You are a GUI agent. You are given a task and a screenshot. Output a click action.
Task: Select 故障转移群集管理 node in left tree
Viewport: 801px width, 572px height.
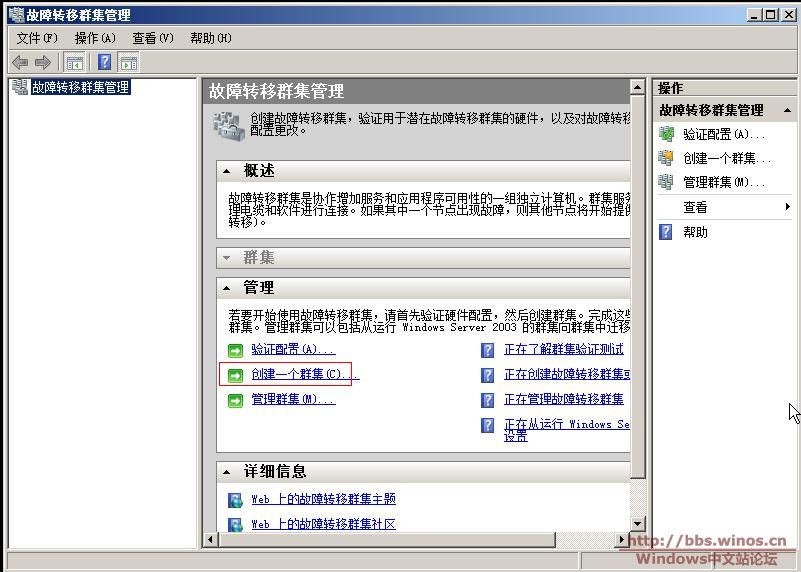pyautogui.click(x=80, y=87)
